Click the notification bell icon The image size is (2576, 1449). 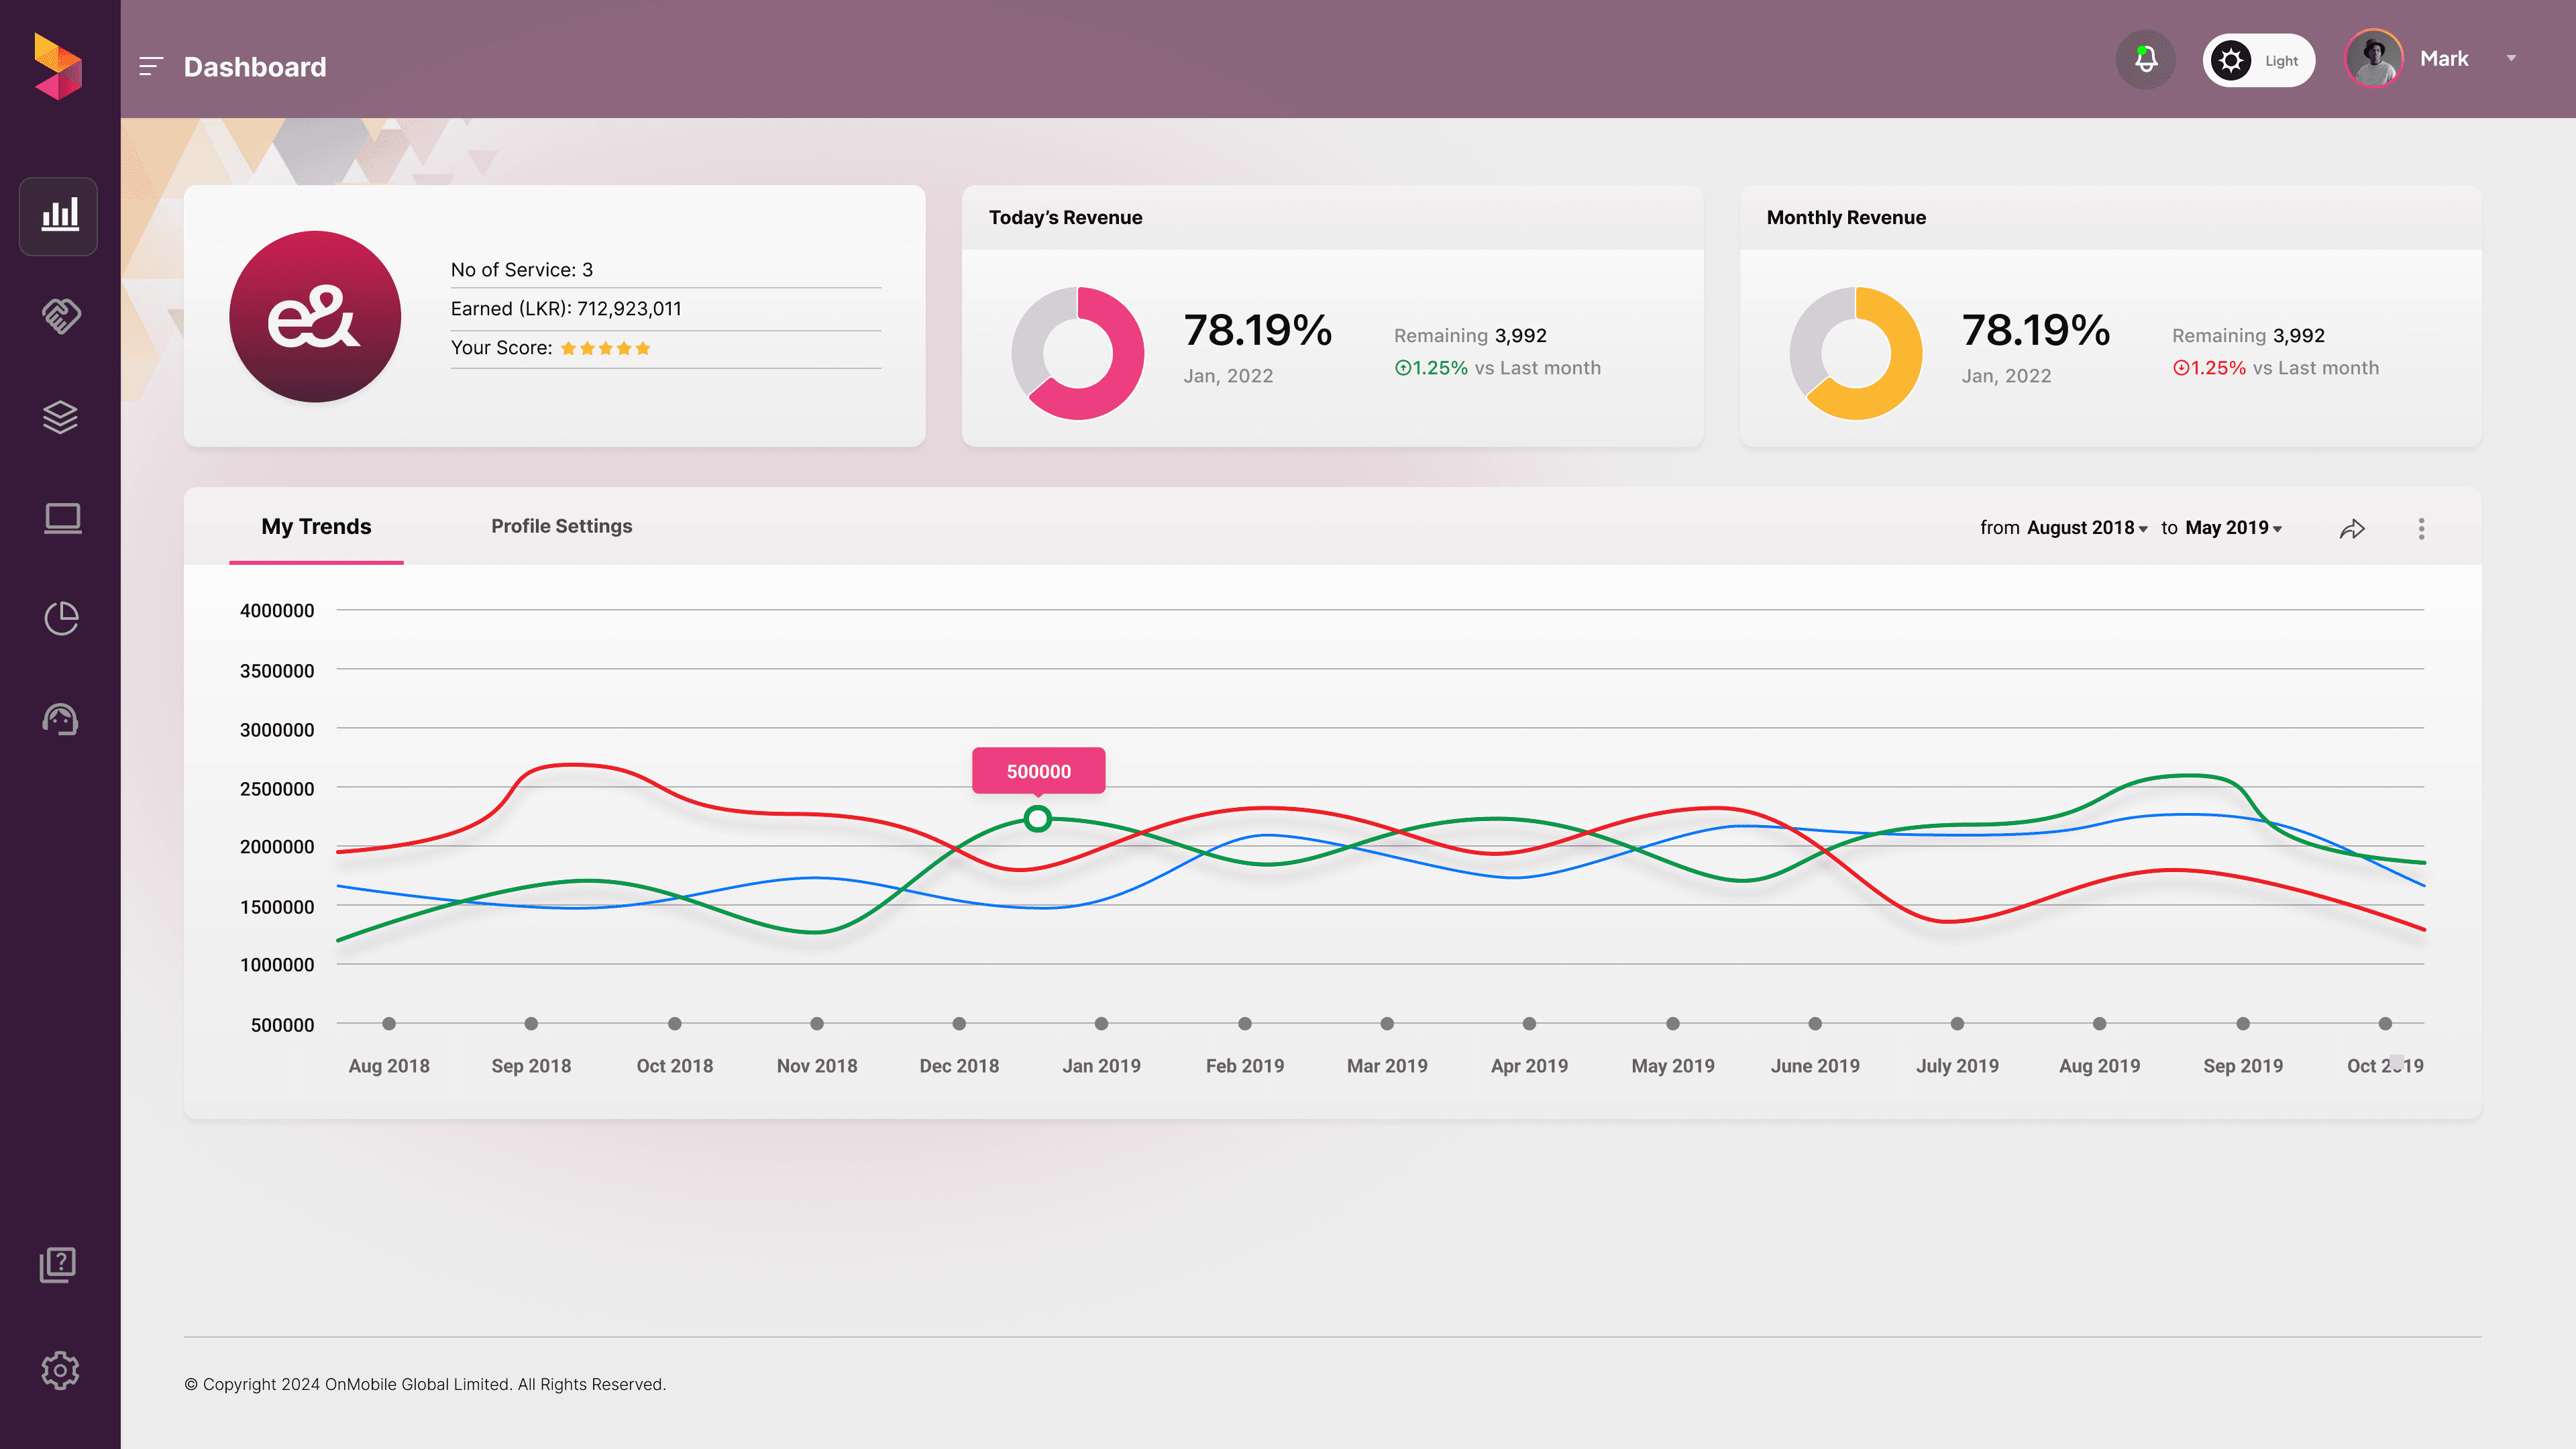tap(2145, 60)
